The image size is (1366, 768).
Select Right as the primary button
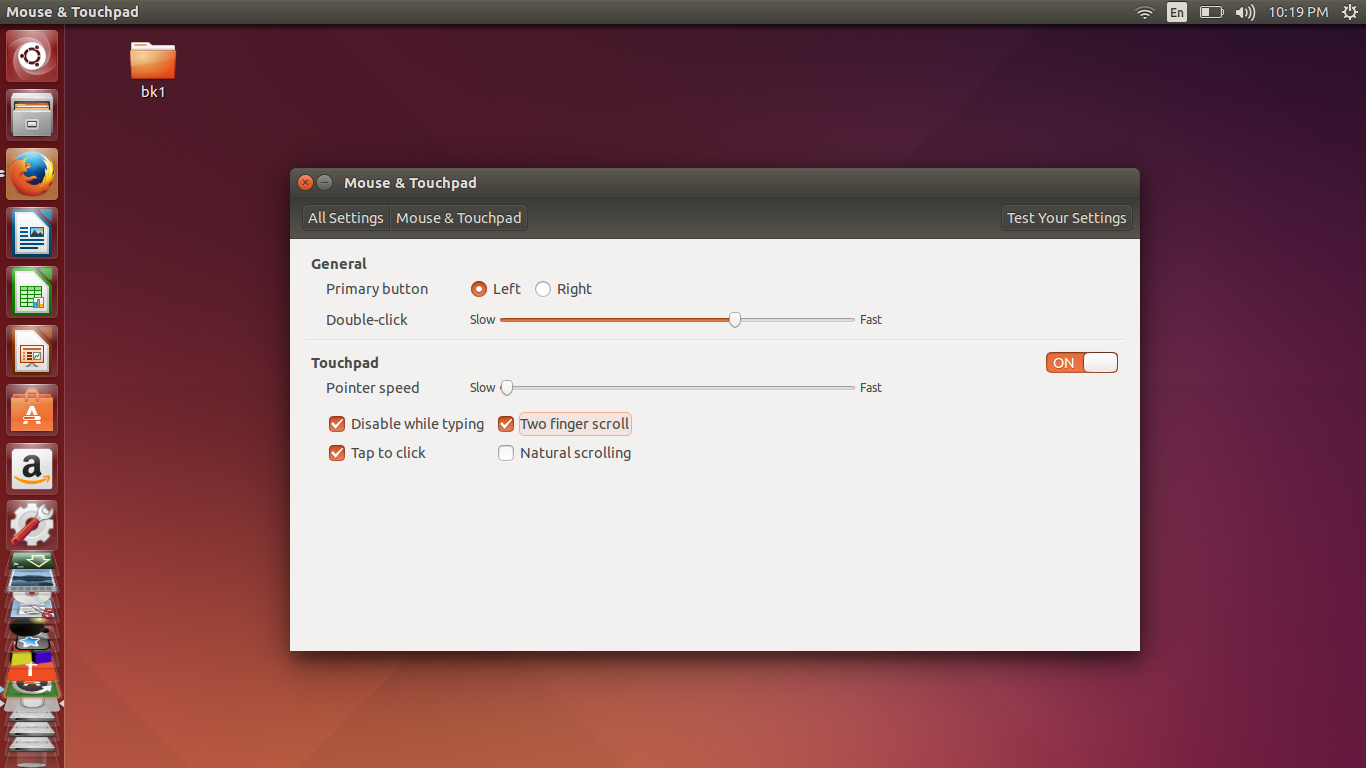(x=543, y=289)
